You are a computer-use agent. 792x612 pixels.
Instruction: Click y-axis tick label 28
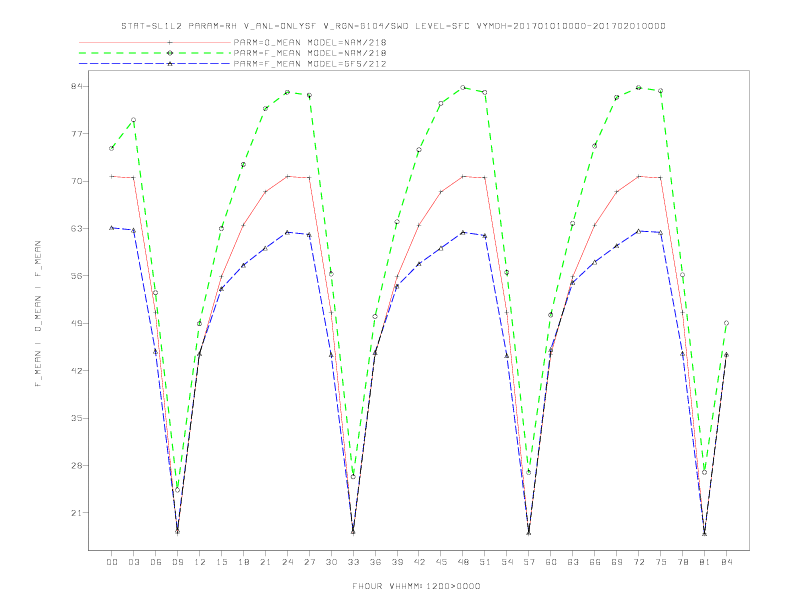click(x=76, y=466)
